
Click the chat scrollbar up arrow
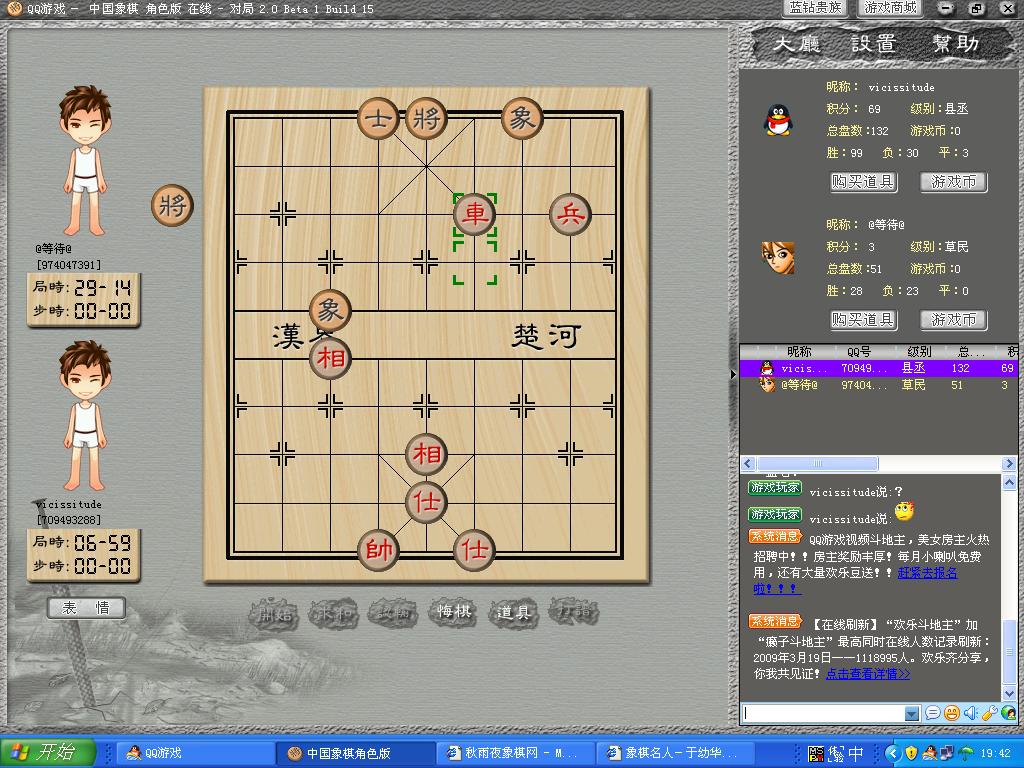(1009, 483)
